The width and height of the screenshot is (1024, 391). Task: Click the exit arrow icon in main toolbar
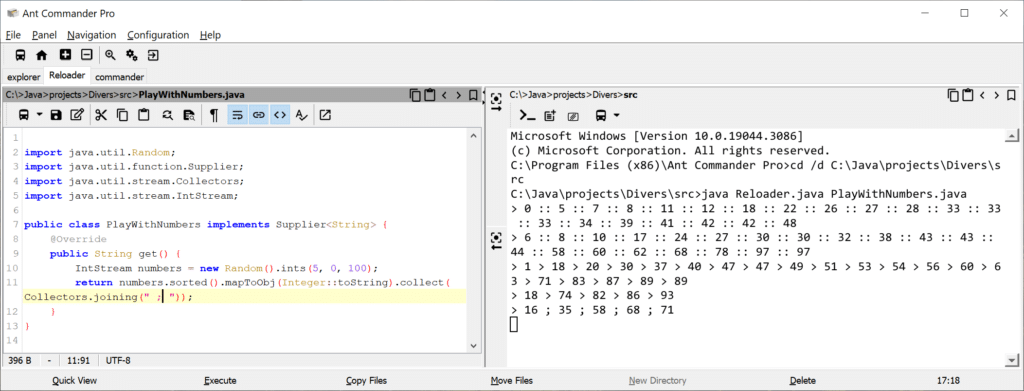point(153,55)
